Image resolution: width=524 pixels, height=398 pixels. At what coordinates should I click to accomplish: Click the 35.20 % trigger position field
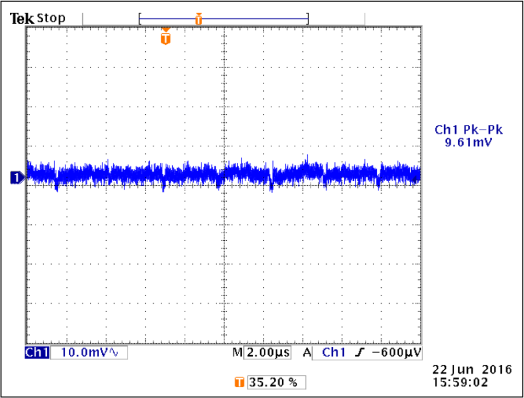[x=276, y=382]
